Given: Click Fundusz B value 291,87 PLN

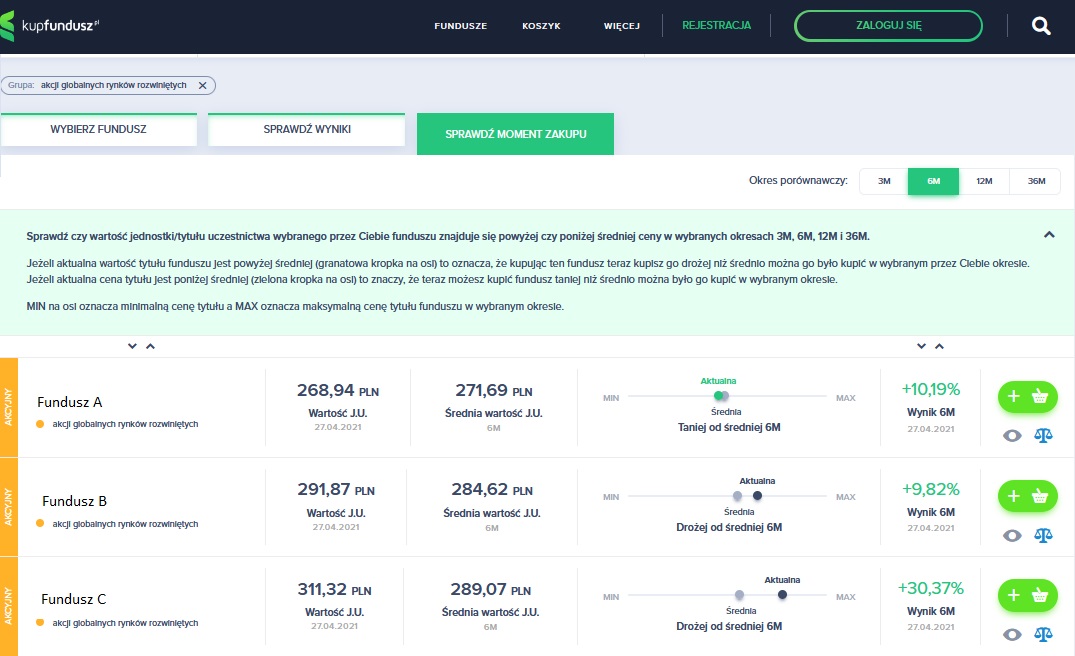Looking at the screenshot, I should (336, 489).
